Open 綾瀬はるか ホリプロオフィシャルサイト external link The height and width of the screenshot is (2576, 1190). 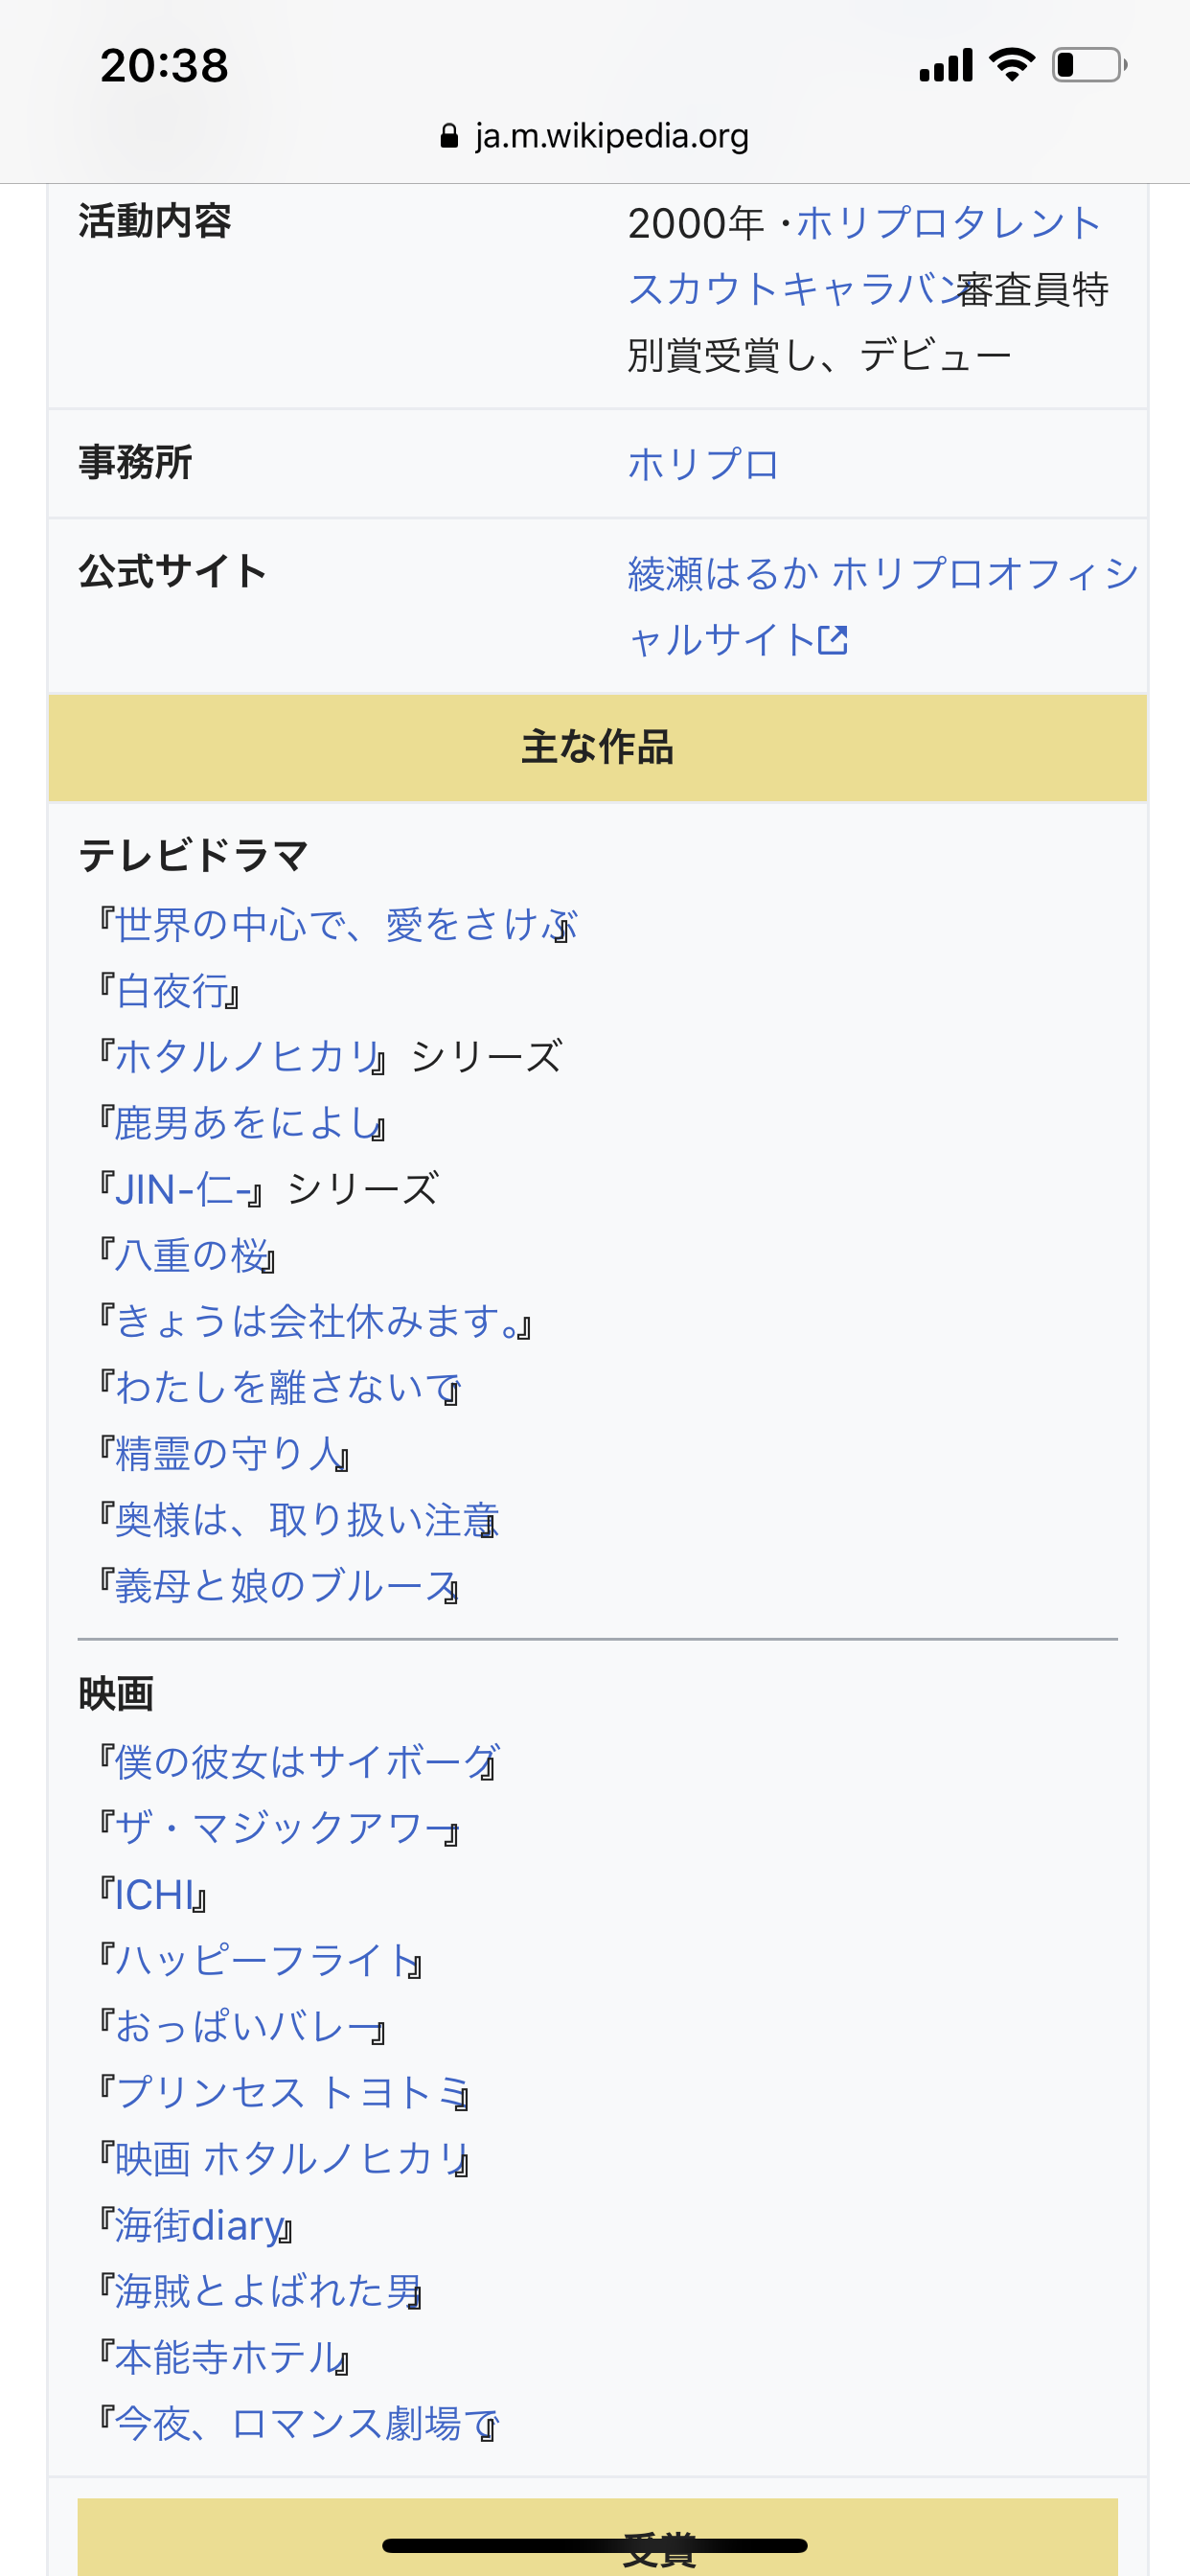pyautogui.click(x=883, y=607)
